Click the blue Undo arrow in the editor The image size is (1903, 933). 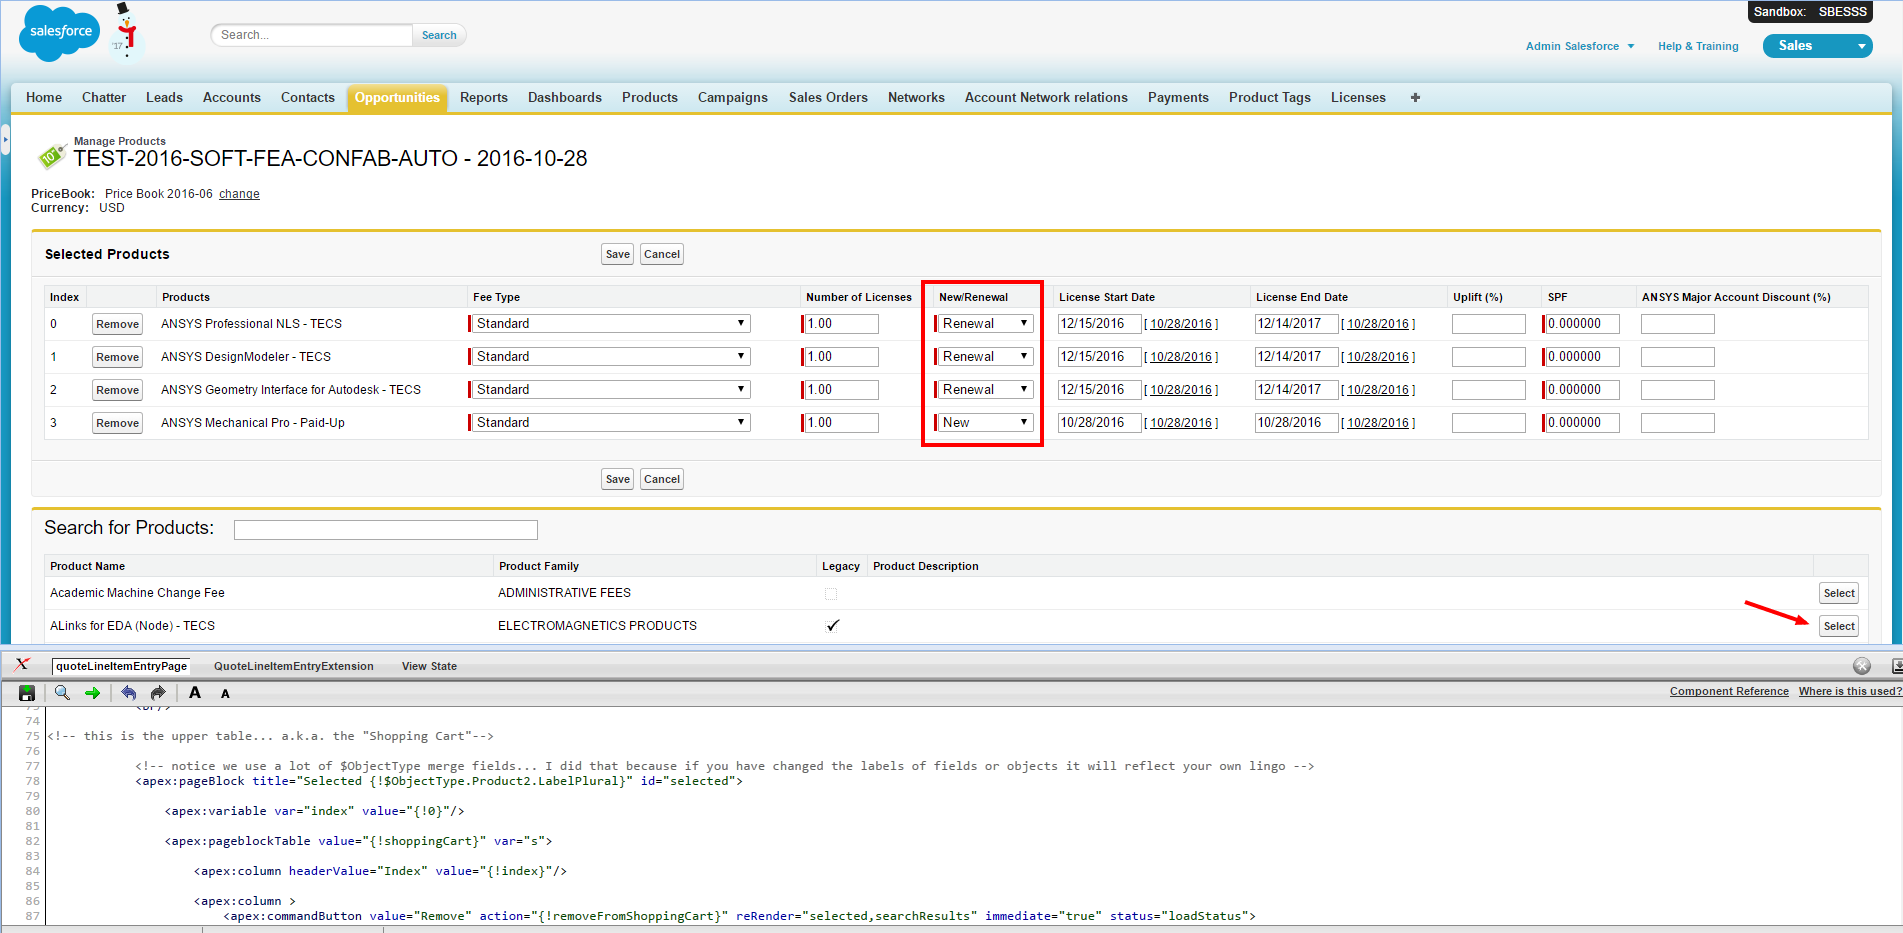129,693
